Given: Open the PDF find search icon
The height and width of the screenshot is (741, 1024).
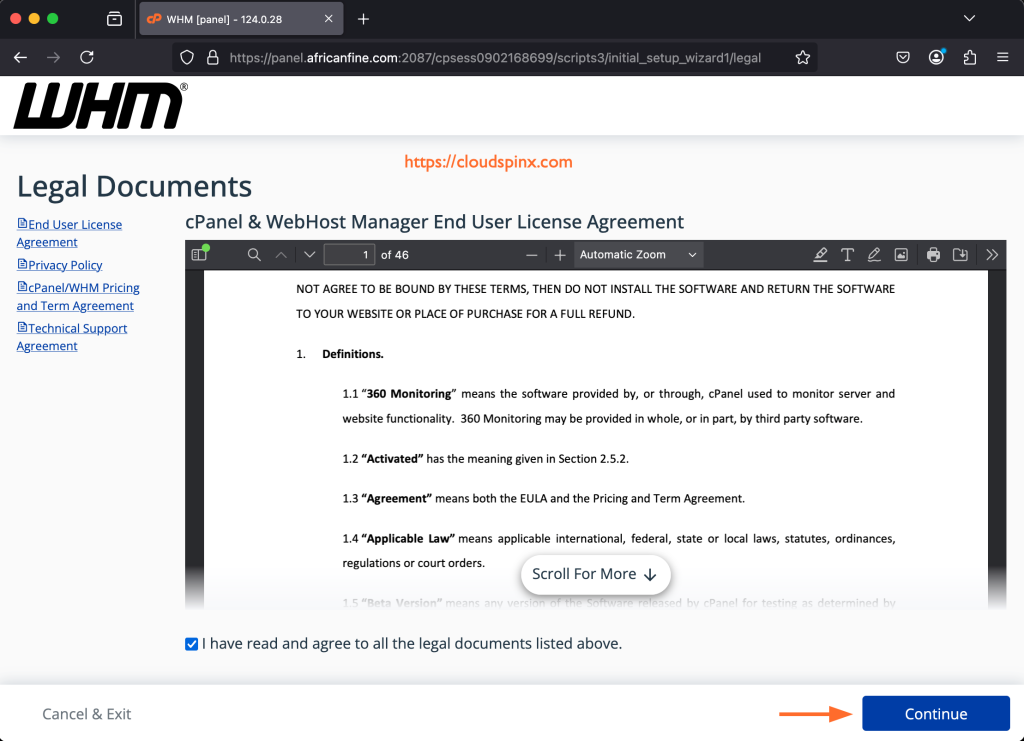Looking at the screenshot, I should click(254, 255).
